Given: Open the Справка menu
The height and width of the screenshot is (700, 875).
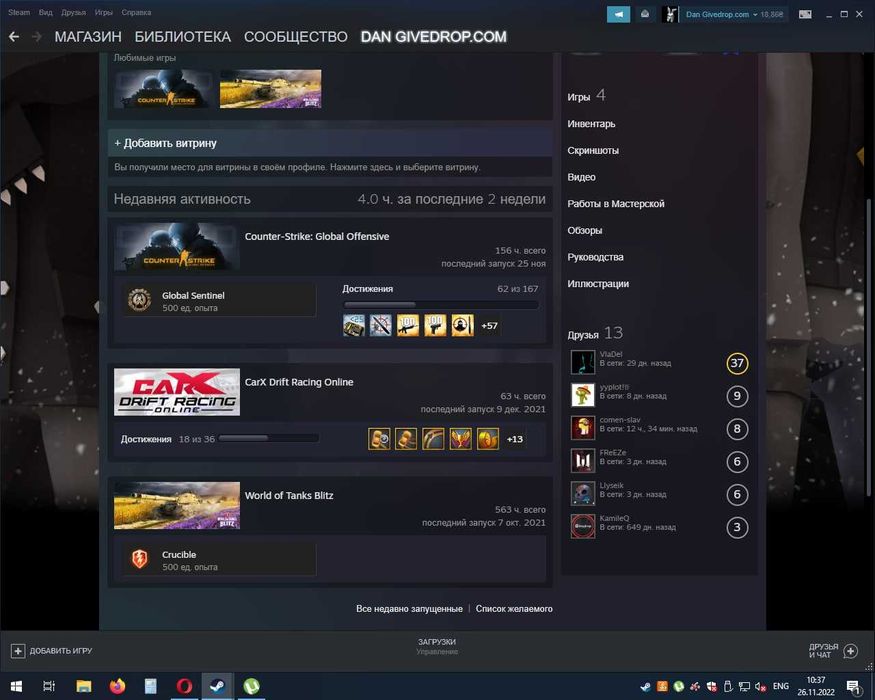Looking at the screenshot, I should (x=136, y=12).
